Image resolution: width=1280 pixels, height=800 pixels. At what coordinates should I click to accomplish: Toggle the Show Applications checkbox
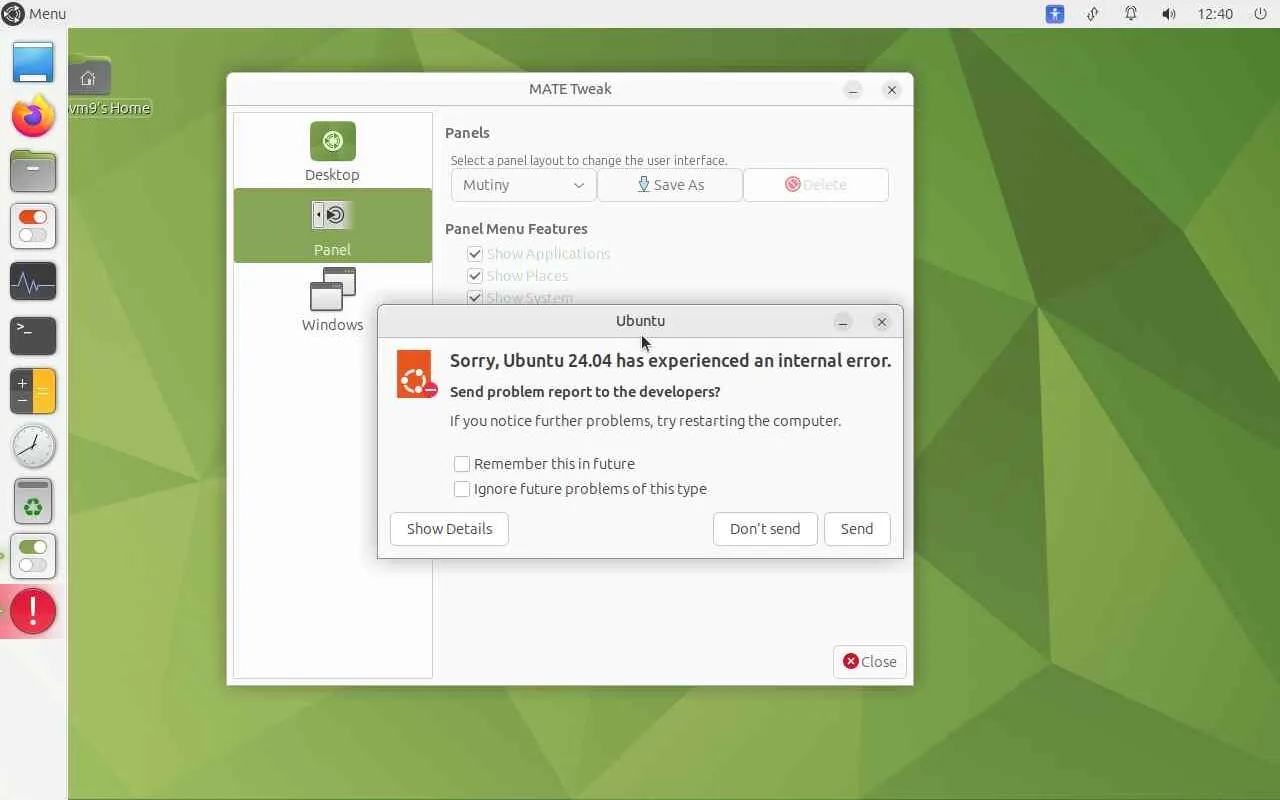(475, 254)
